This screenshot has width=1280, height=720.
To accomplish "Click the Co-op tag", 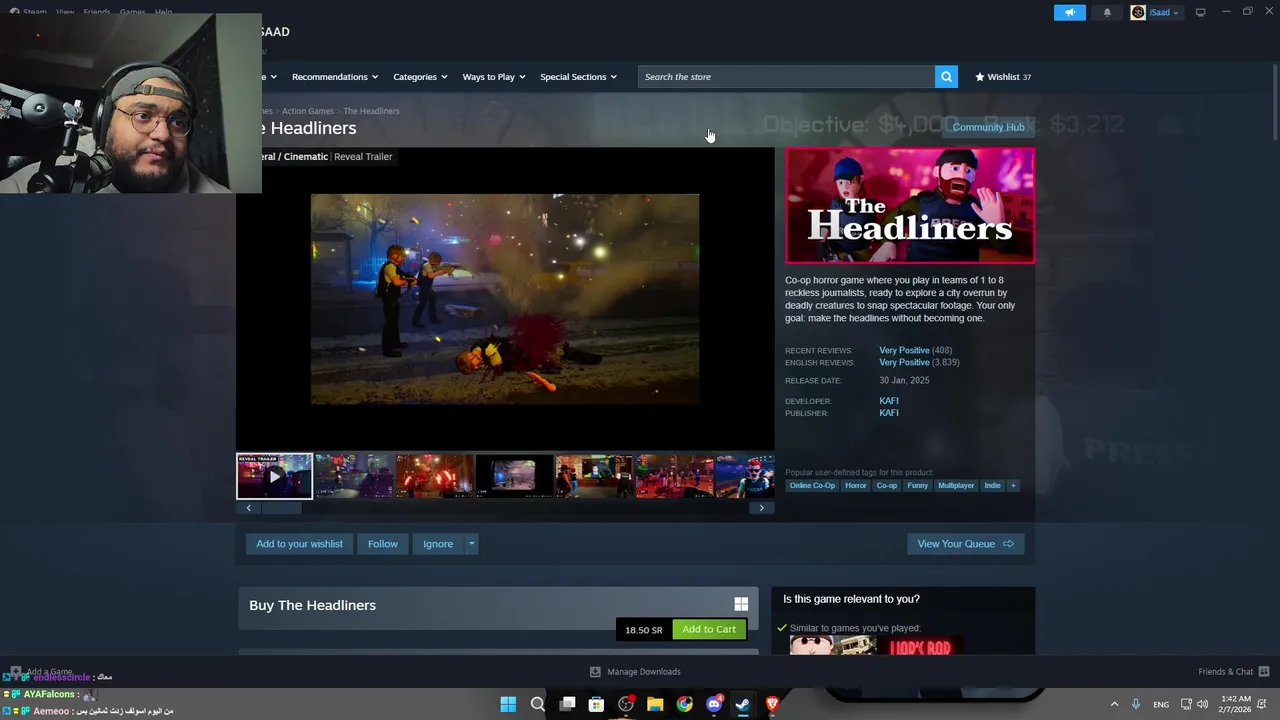I will [x=887, y=486].
